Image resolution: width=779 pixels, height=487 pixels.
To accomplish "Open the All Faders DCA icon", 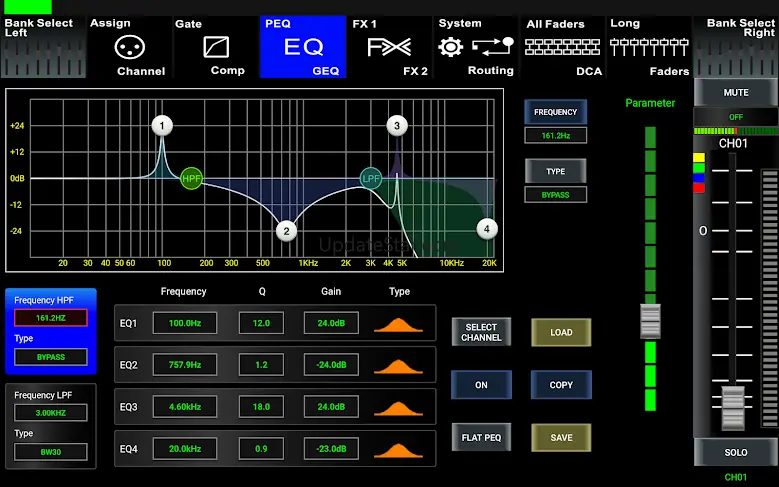I will [563, 47].
